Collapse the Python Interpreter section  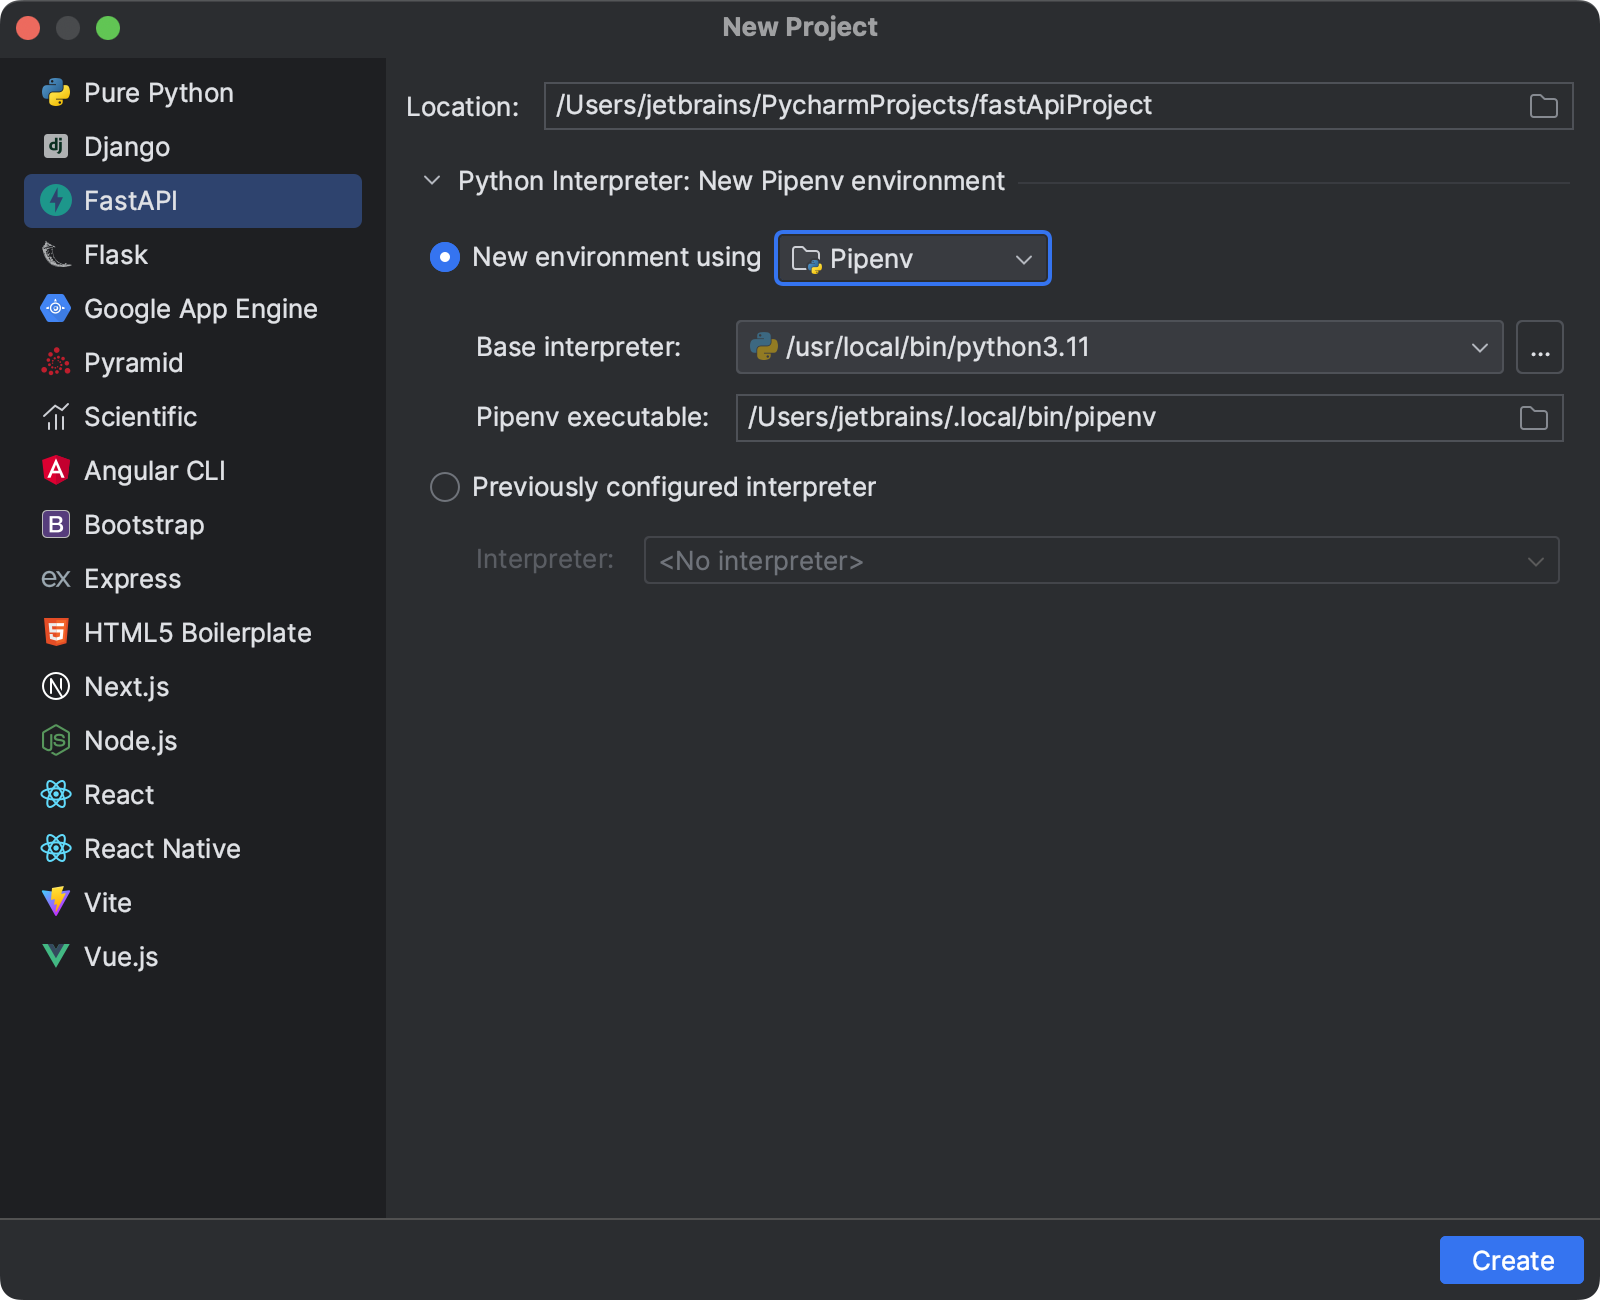[x=432, y=181]
